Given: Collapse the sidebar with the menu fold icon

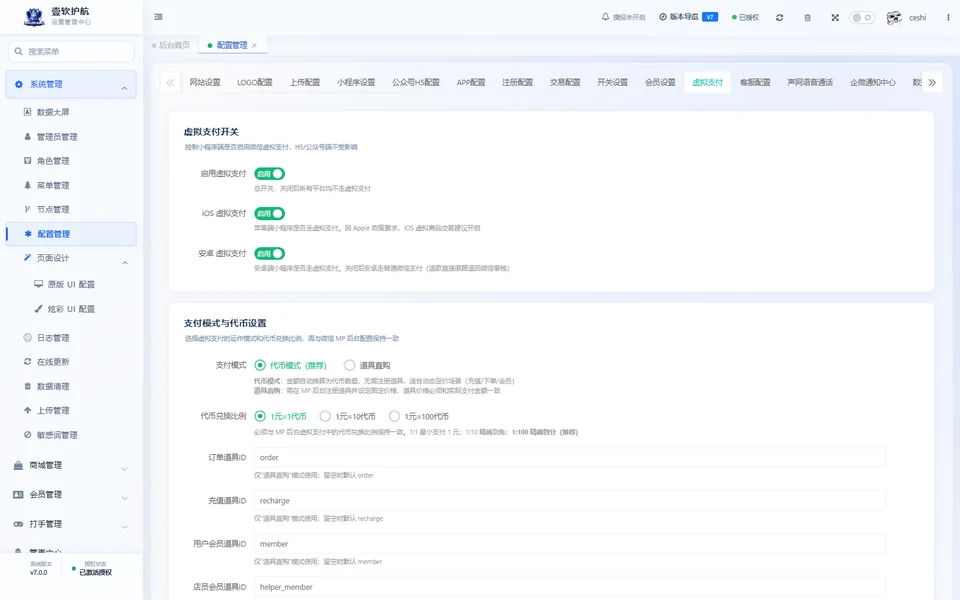Looking at the screenshot, I should click(159, 17).
